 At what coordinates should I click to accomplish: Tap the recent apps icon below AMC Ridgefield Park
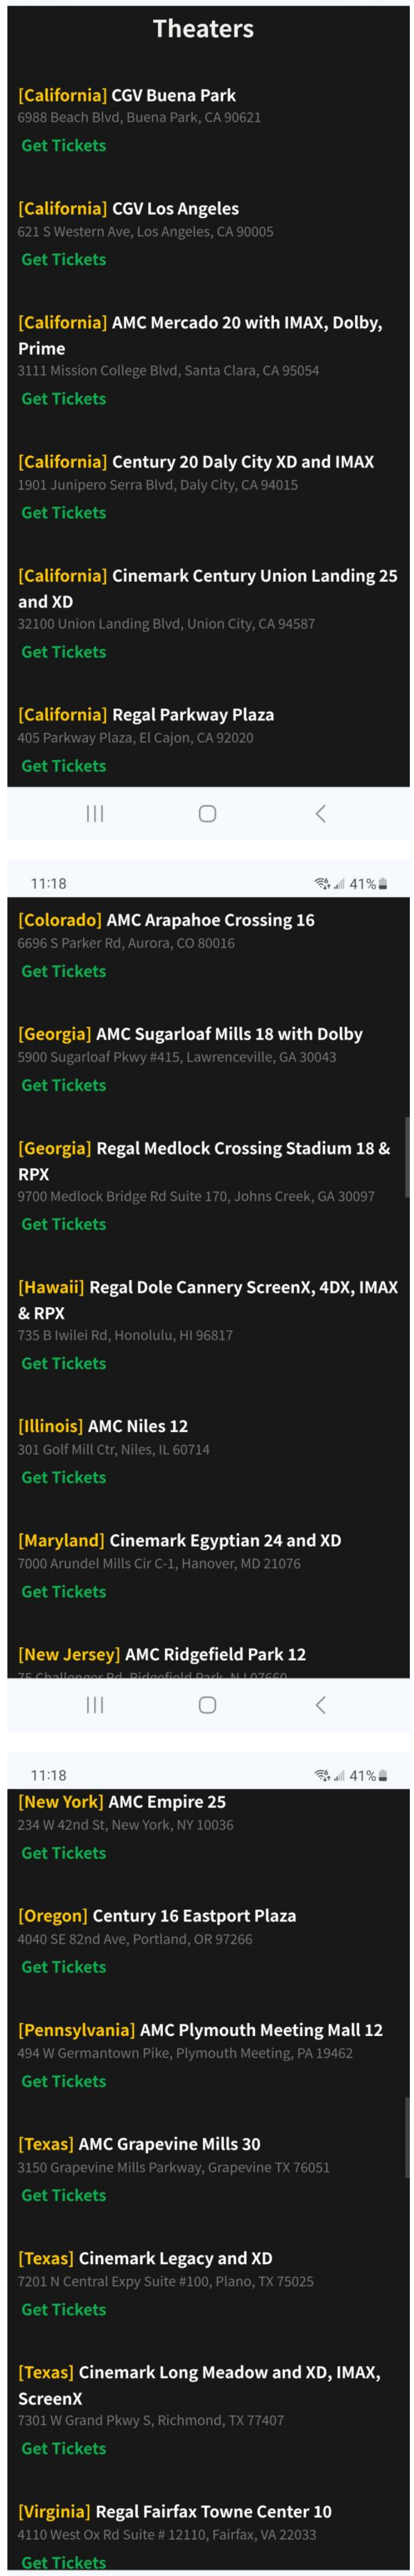(95, 1704)
